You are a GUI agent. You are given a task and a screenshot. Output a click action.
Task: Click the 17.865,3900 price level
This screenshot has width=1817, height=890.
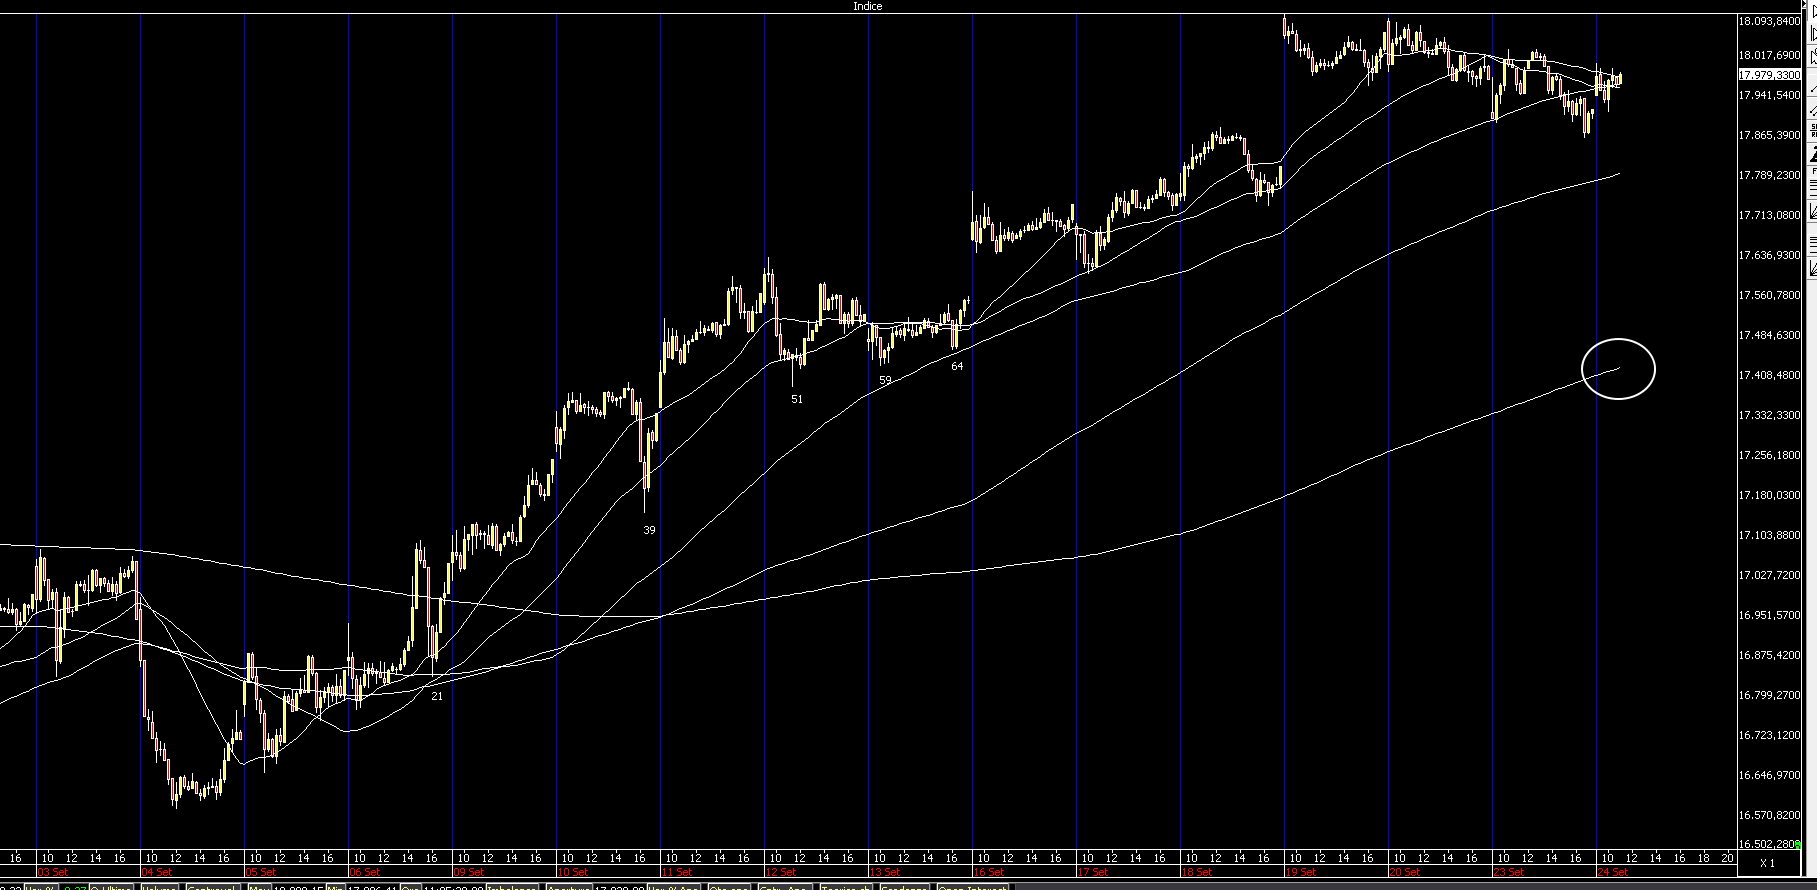click(1769, 135)
